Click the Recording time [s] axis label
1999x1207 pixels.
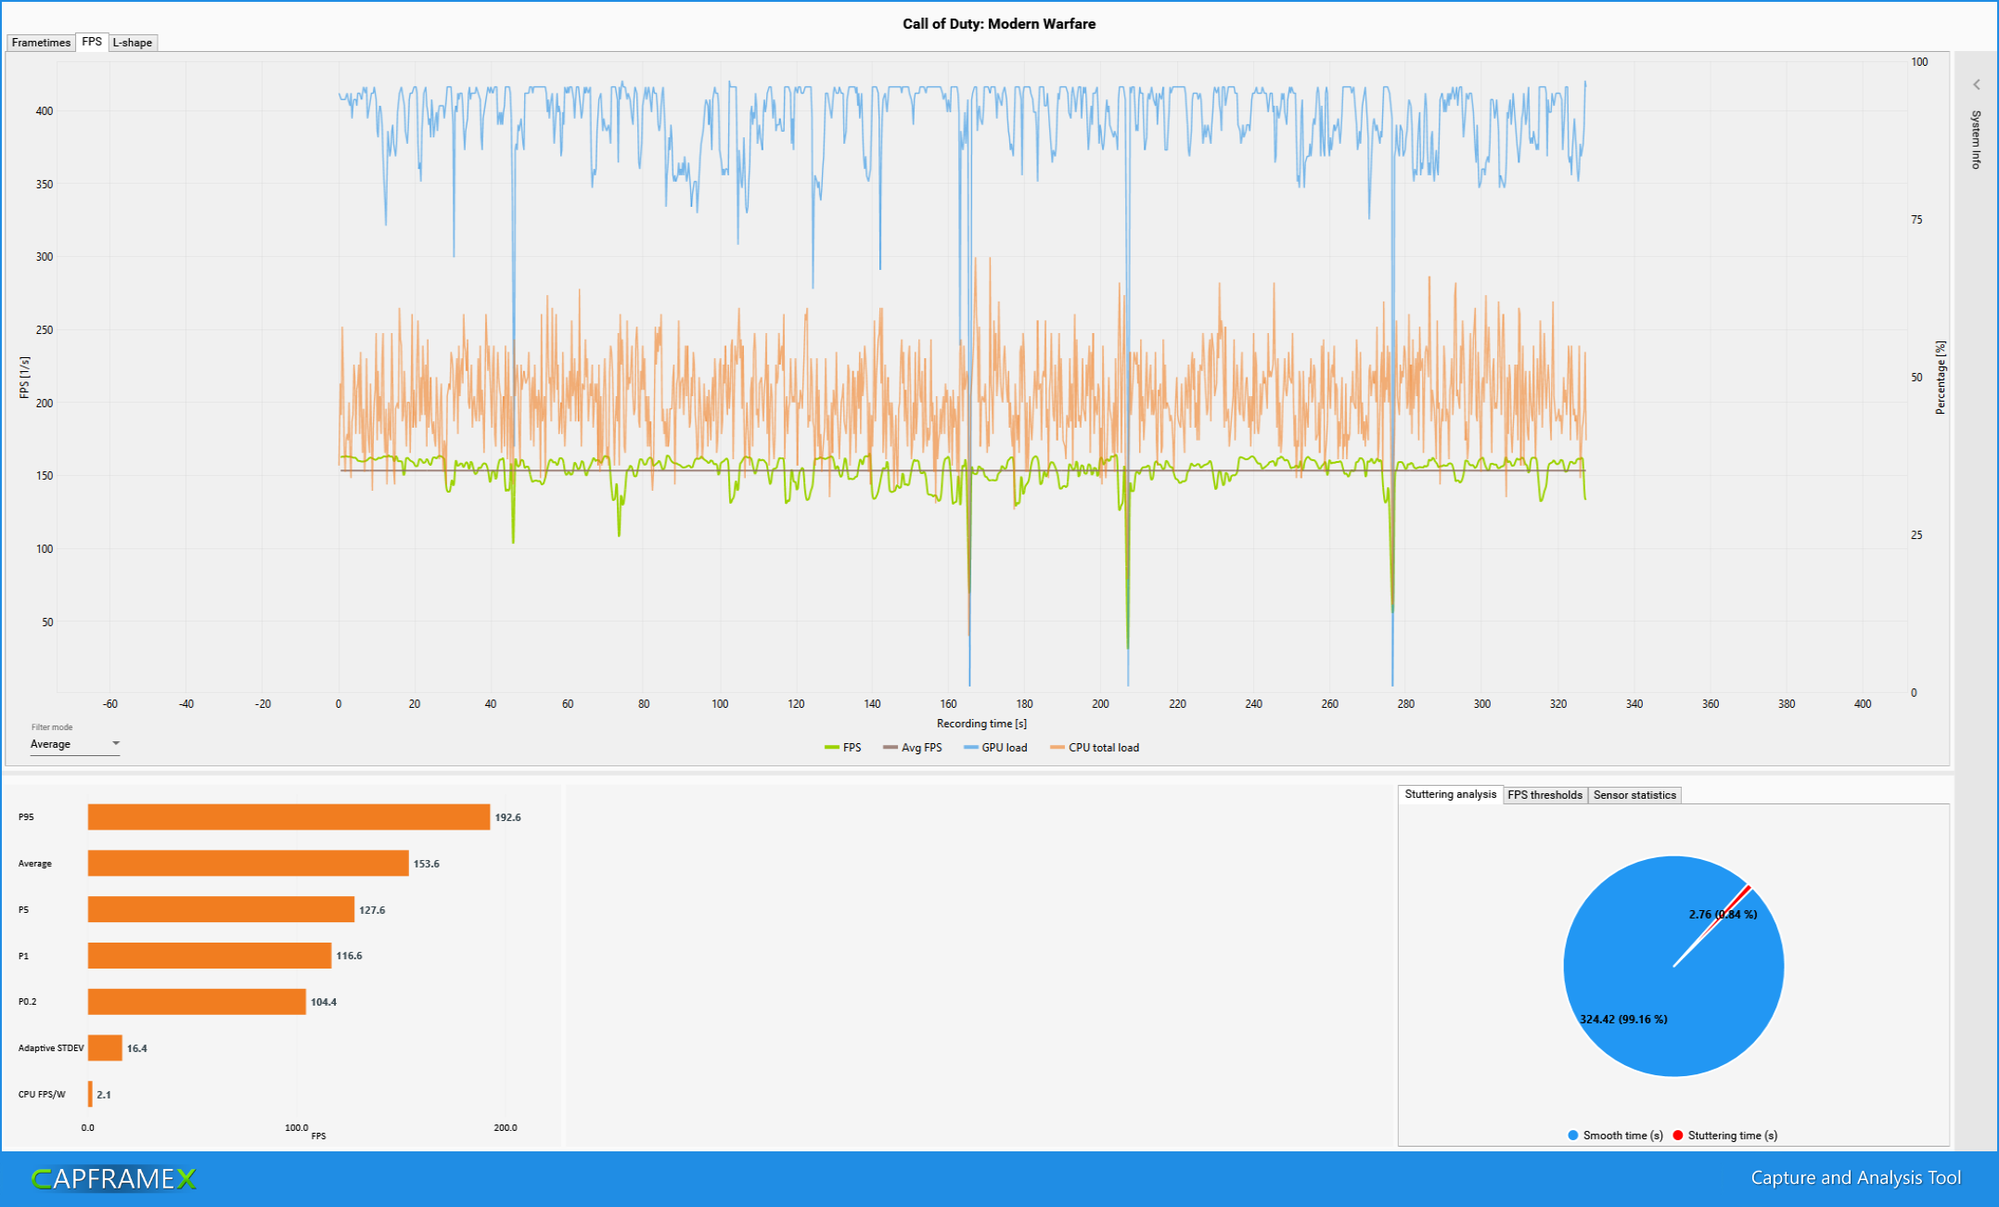pyautogui.click(x=981, y=723)
